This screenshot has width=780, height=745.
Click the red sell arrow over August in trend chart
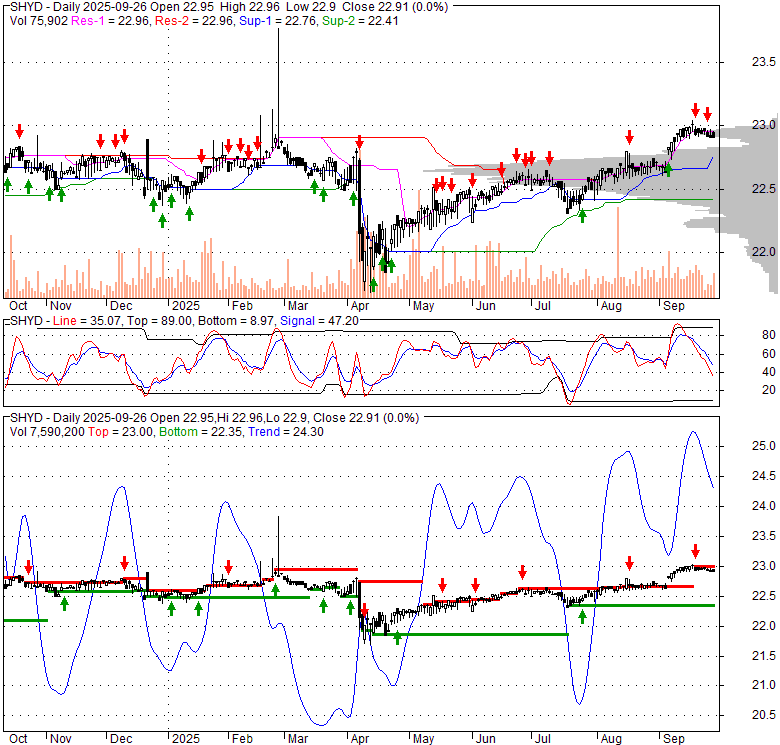(x=629, y=563)
